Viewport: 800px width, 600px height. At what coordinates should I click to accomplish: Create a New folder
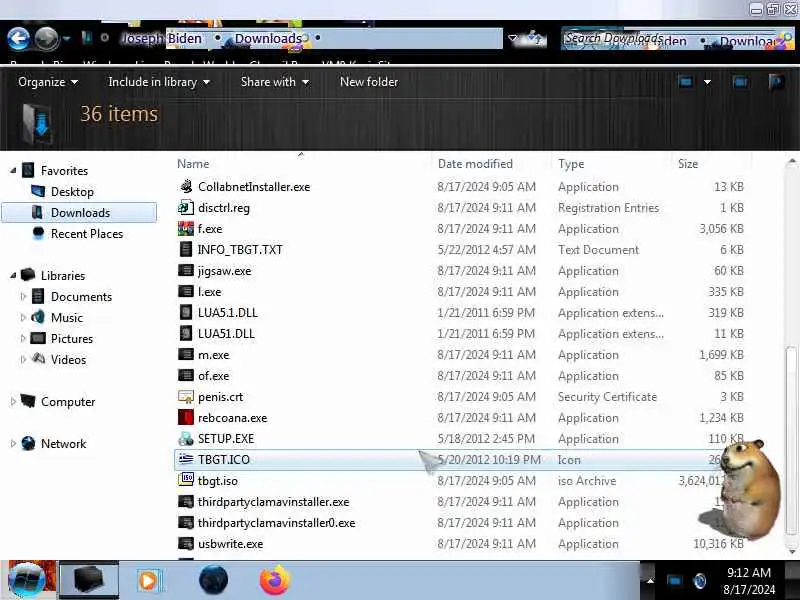pos(369,82)
